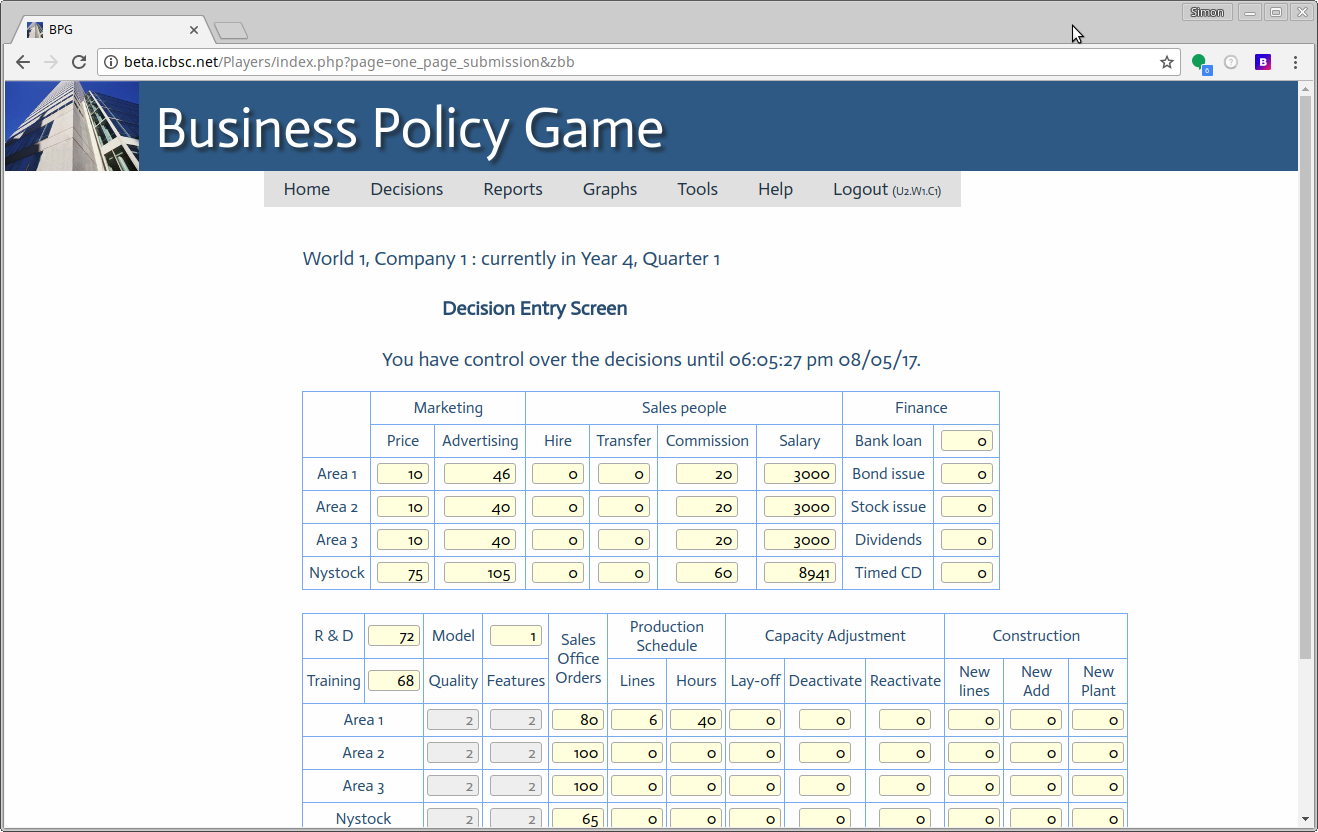Select Tools in the navigation bar
The image size is (1318, 832).
[x=697, y=189]
